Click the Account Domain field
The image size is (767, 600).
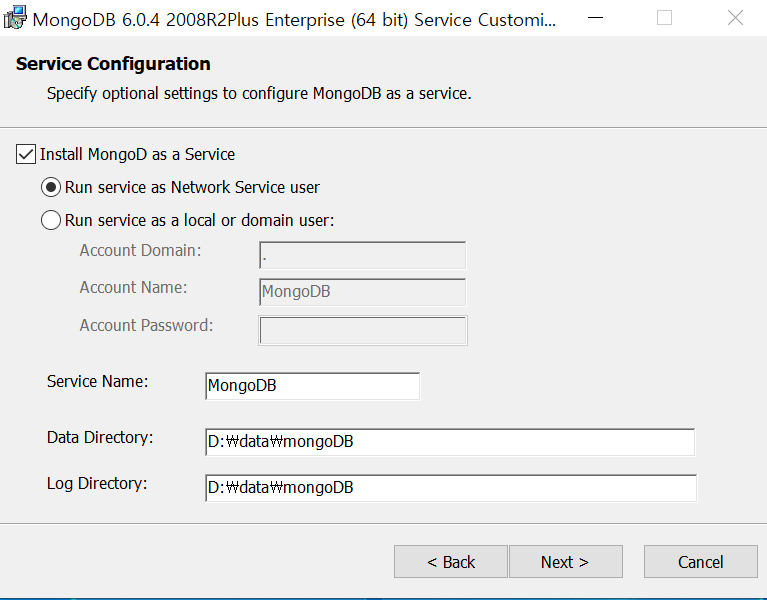[362, 255]
